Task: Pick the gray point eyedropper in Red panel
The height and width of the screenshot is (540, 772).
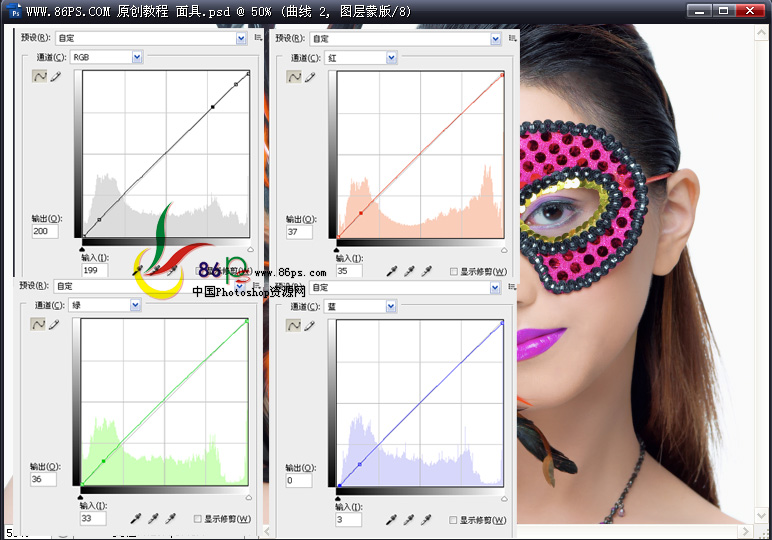Action: pos(409,271)
